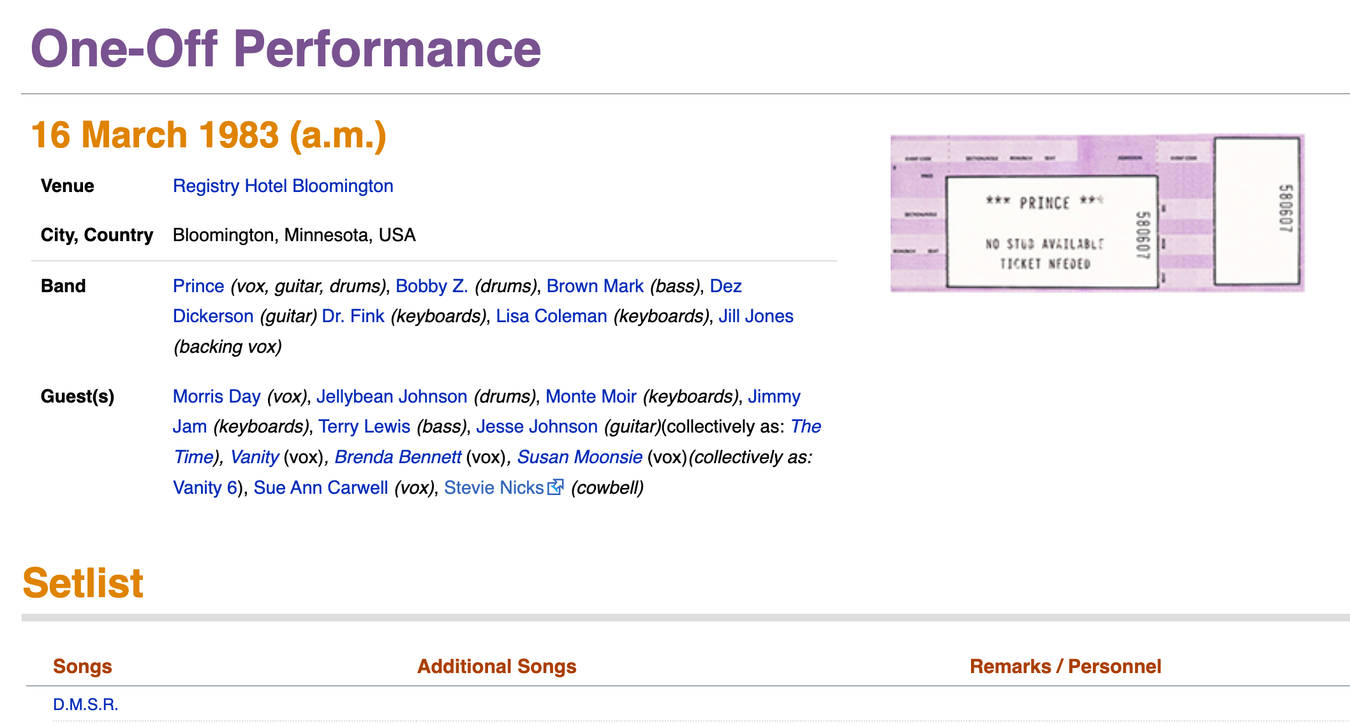Open Bobby Z. link
This screenshot has height=726, width=1350.
432,286
